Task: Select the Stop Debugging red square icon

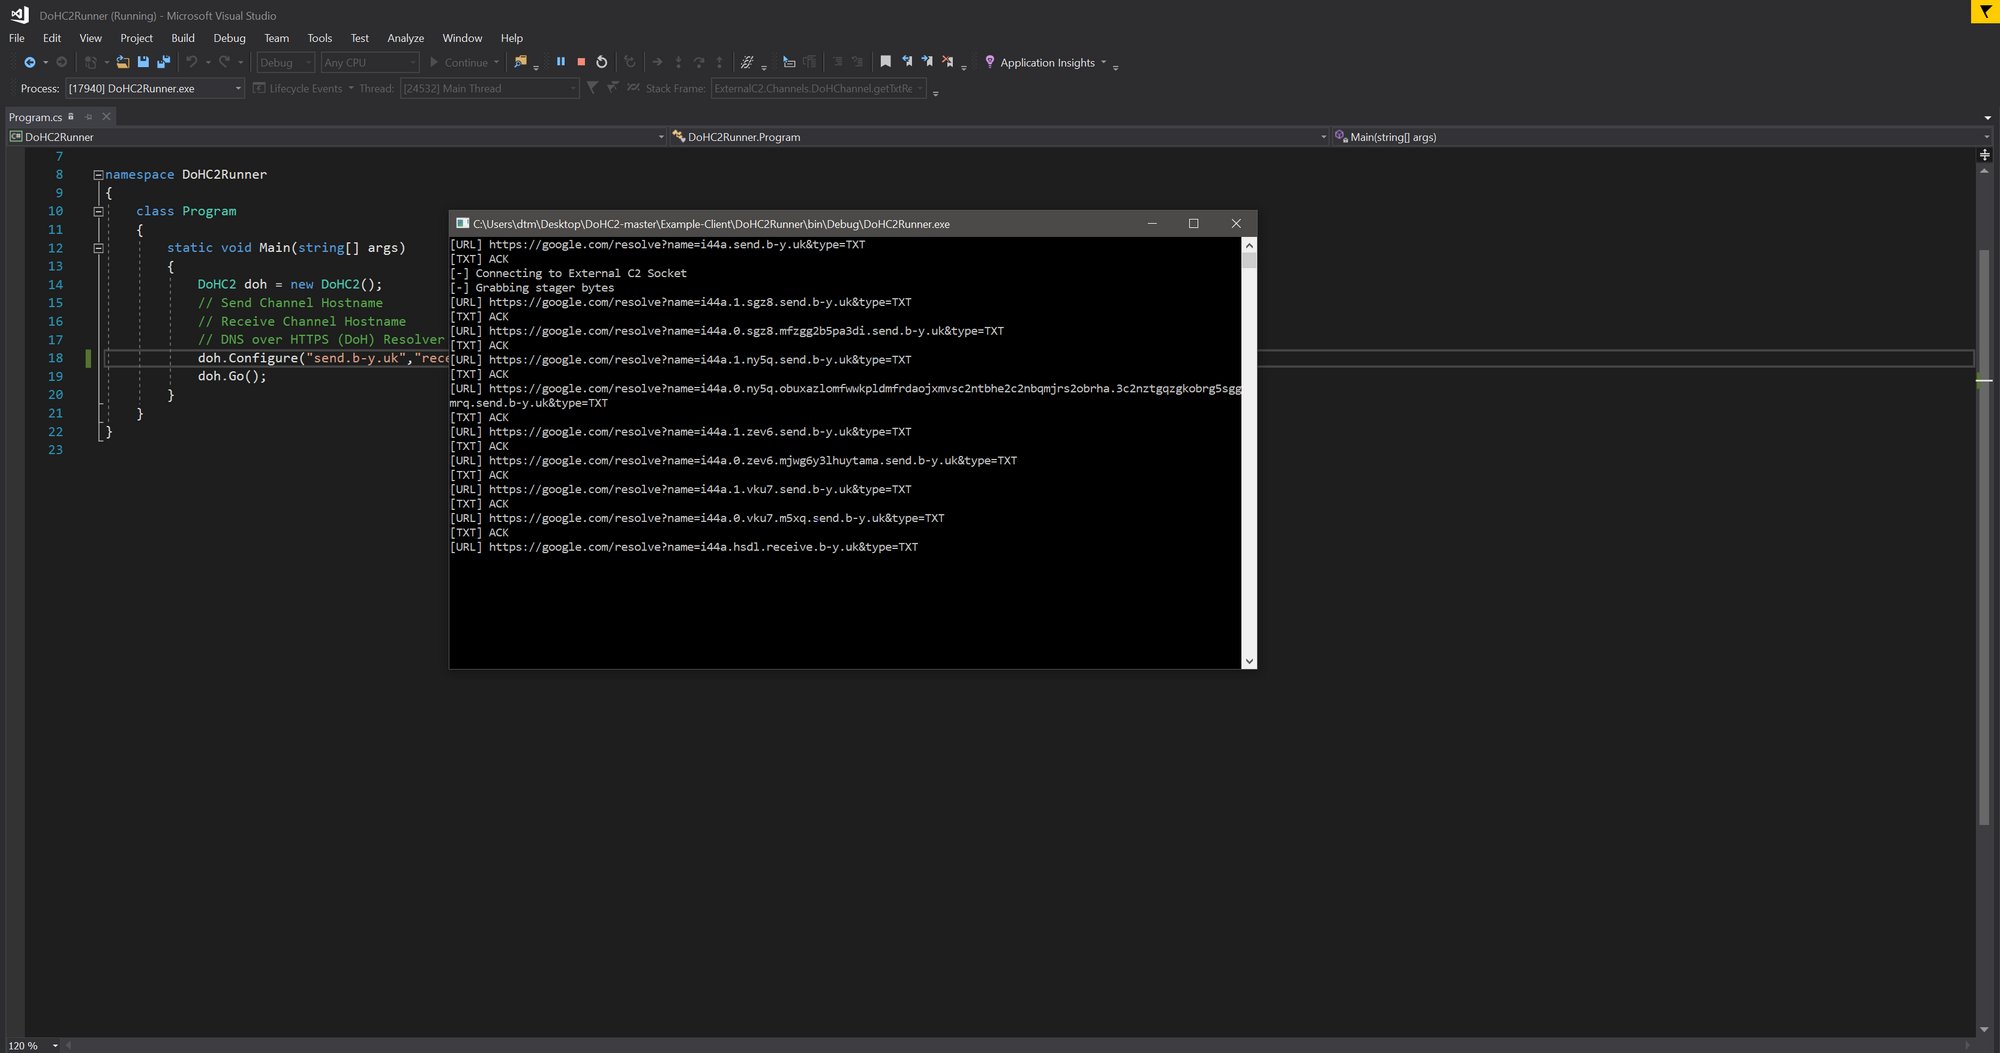Action: pyautogui.click(x=580, y=62)
